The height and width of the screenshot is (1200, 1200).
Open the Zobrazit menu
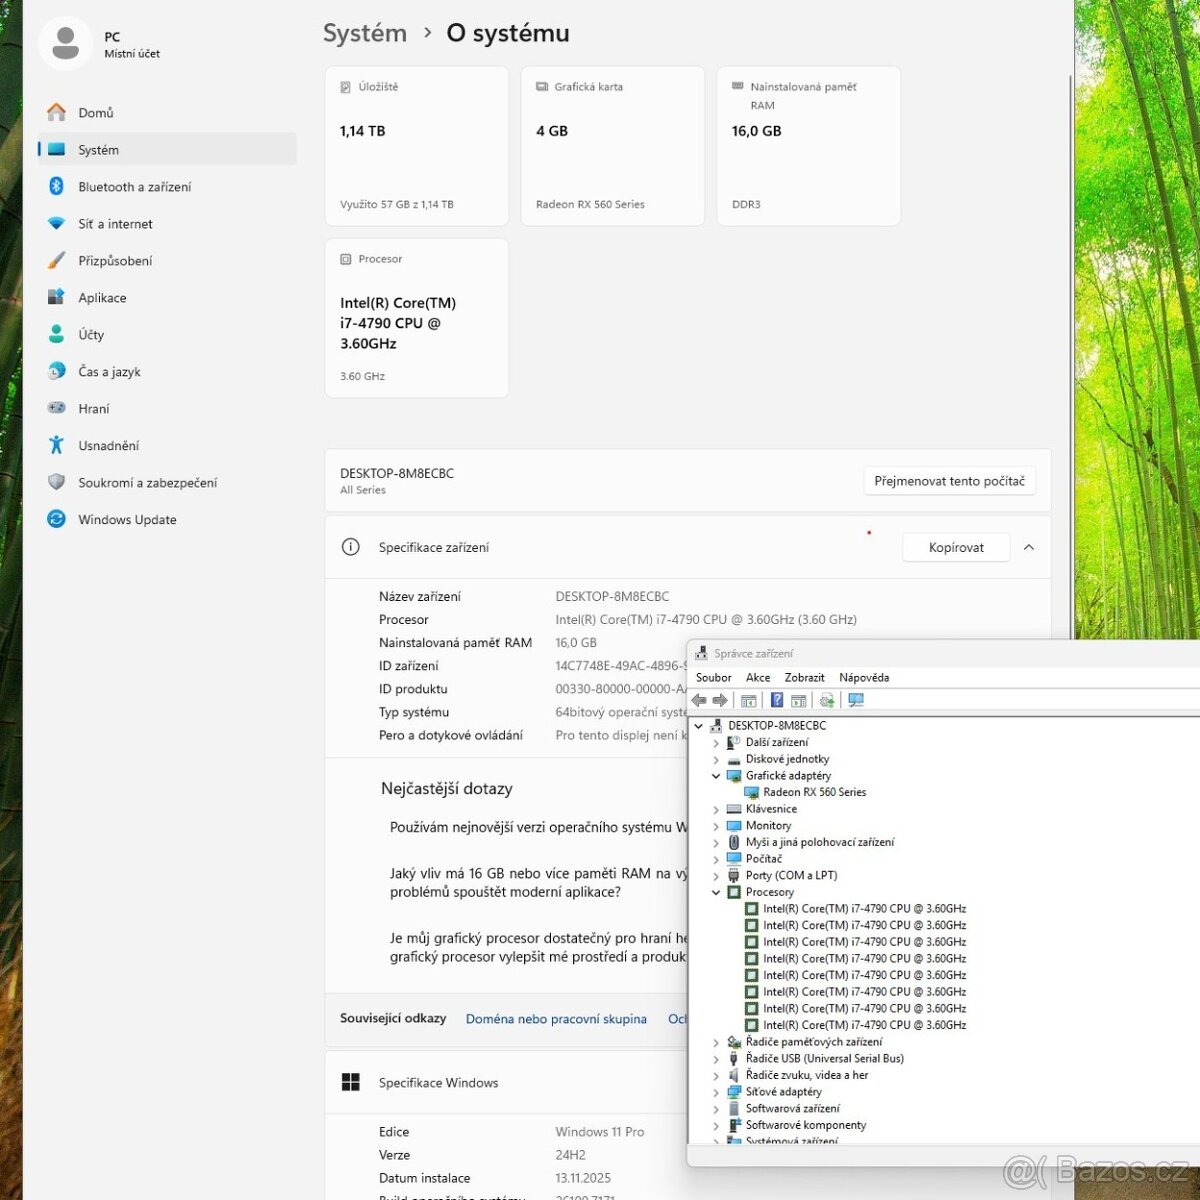coord(804,677)
